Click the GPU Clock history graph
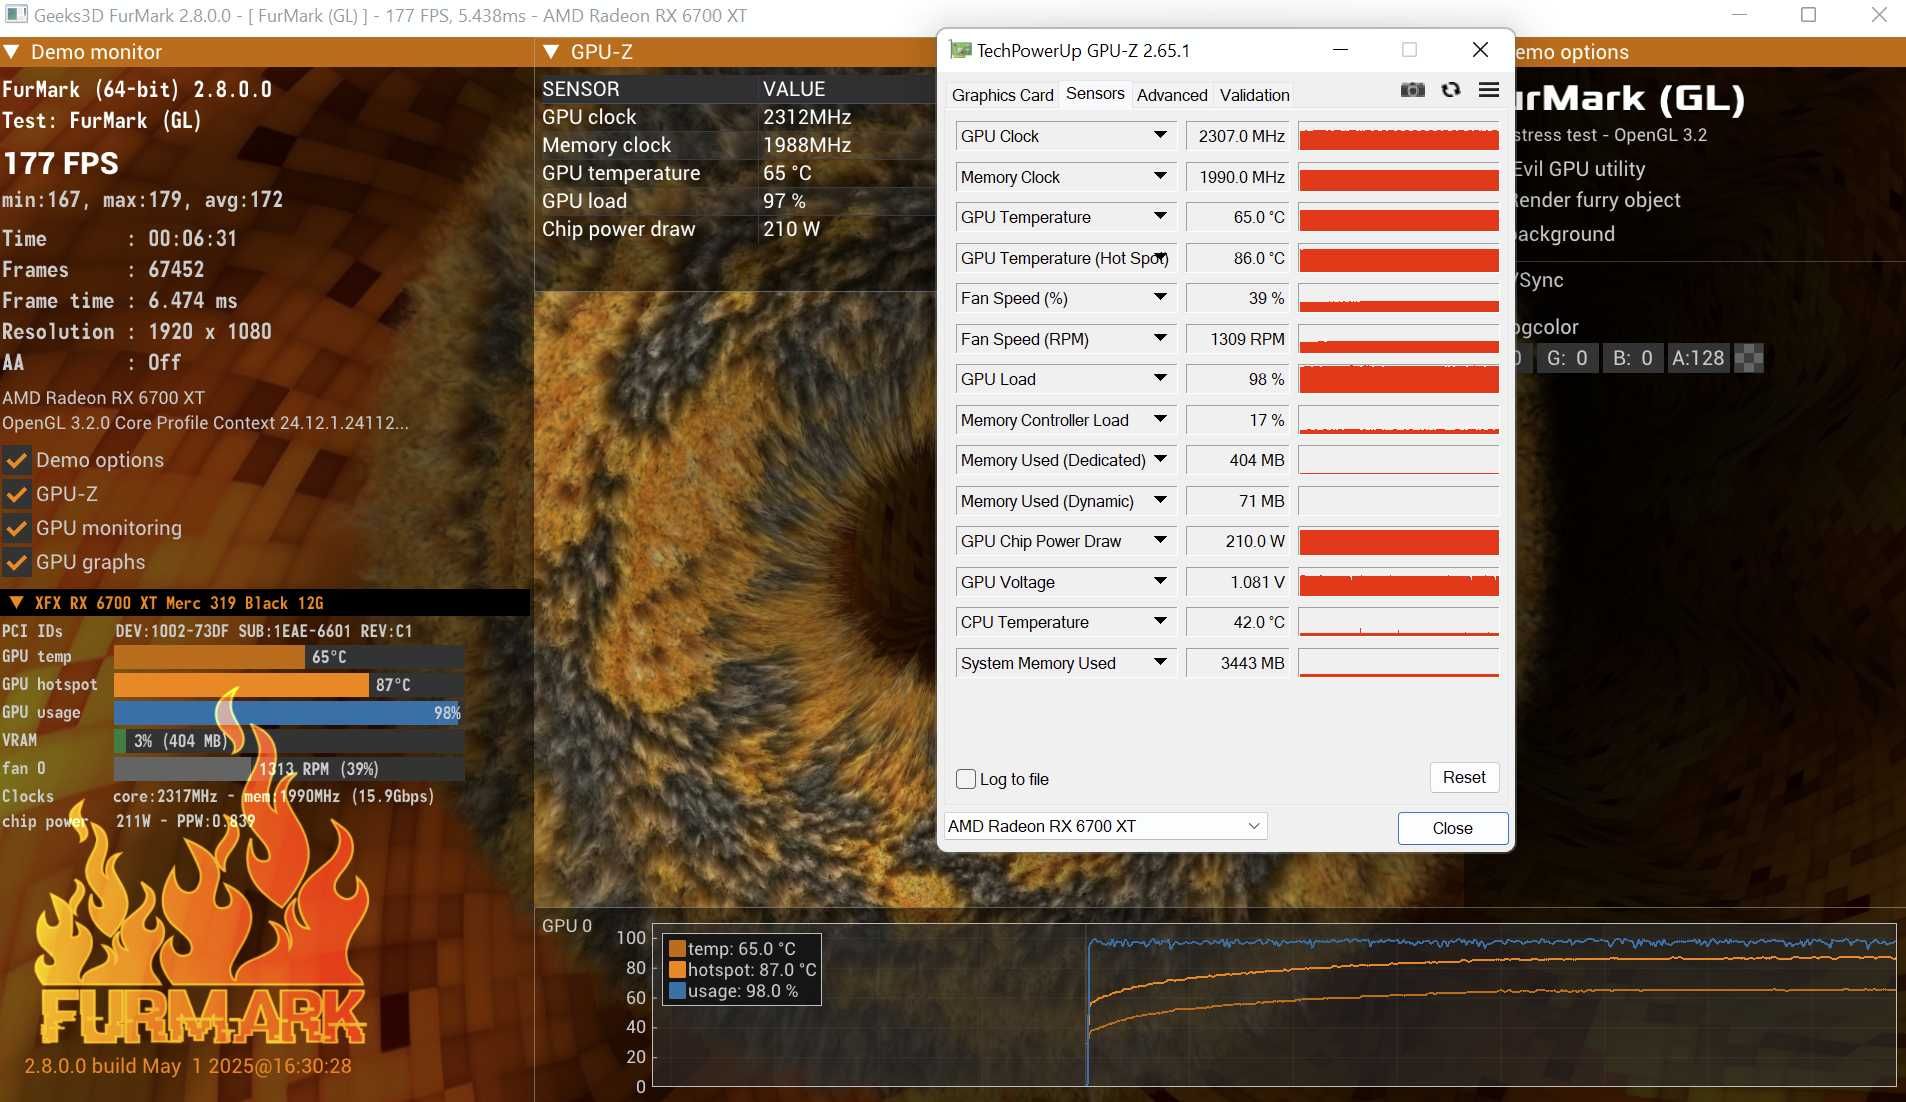The width and height of the screenshot is (1906, 1102). pyautogui.click(x=1398, y=136)
